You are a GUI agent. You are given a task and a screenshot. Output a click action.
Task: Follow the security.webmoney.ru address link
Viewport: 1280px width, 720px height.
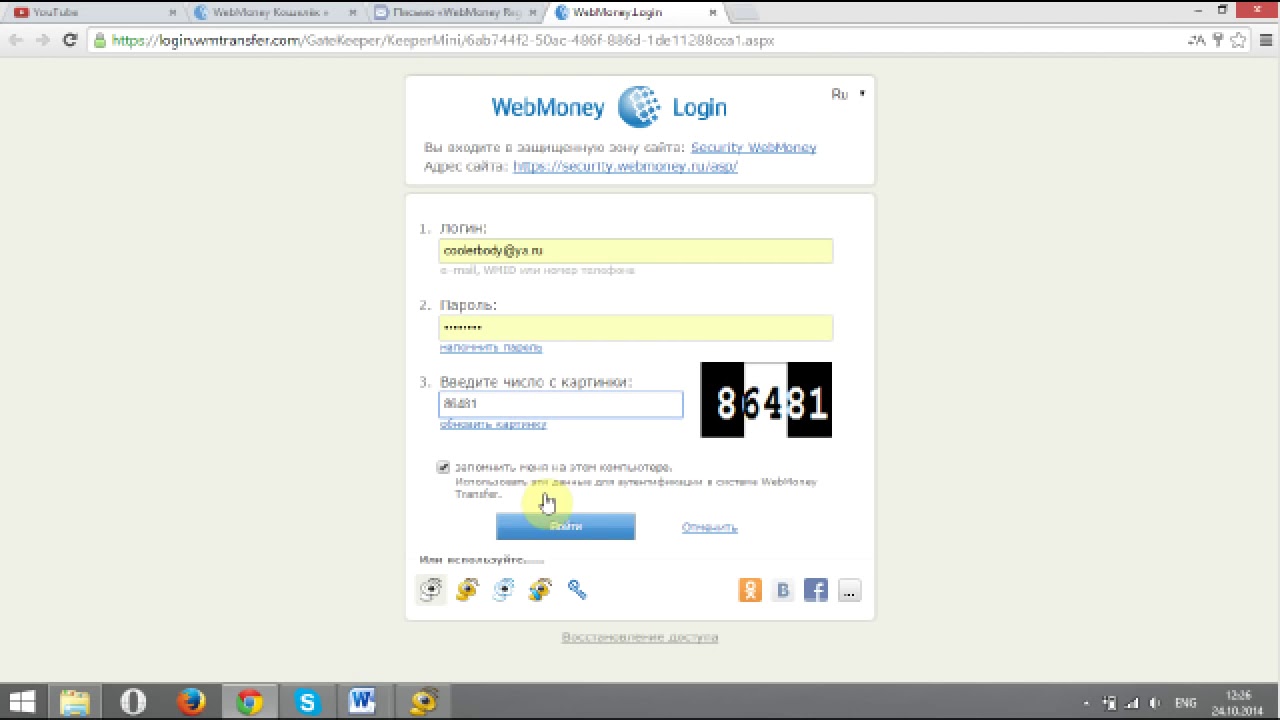point(625,166)
